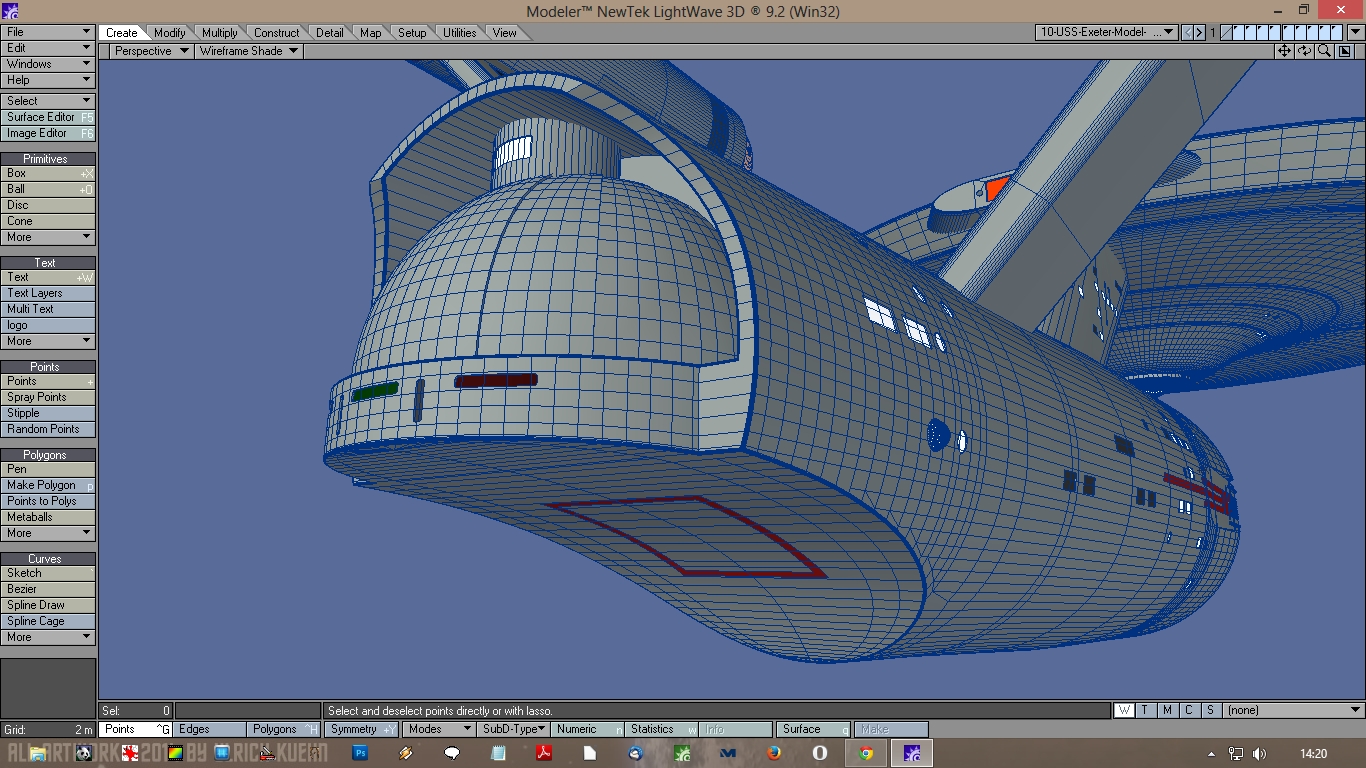The width and height of the screenshot is (1366, 768).
Task: Click the viewport rotate icon
Action: coord(1305,51)
